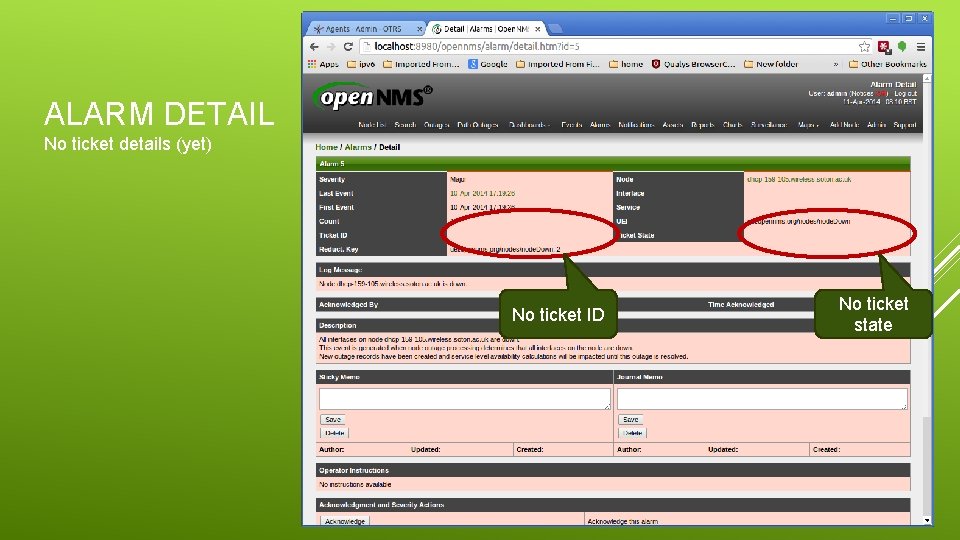Expand the Dashboards navigation menu

(530, 125)
